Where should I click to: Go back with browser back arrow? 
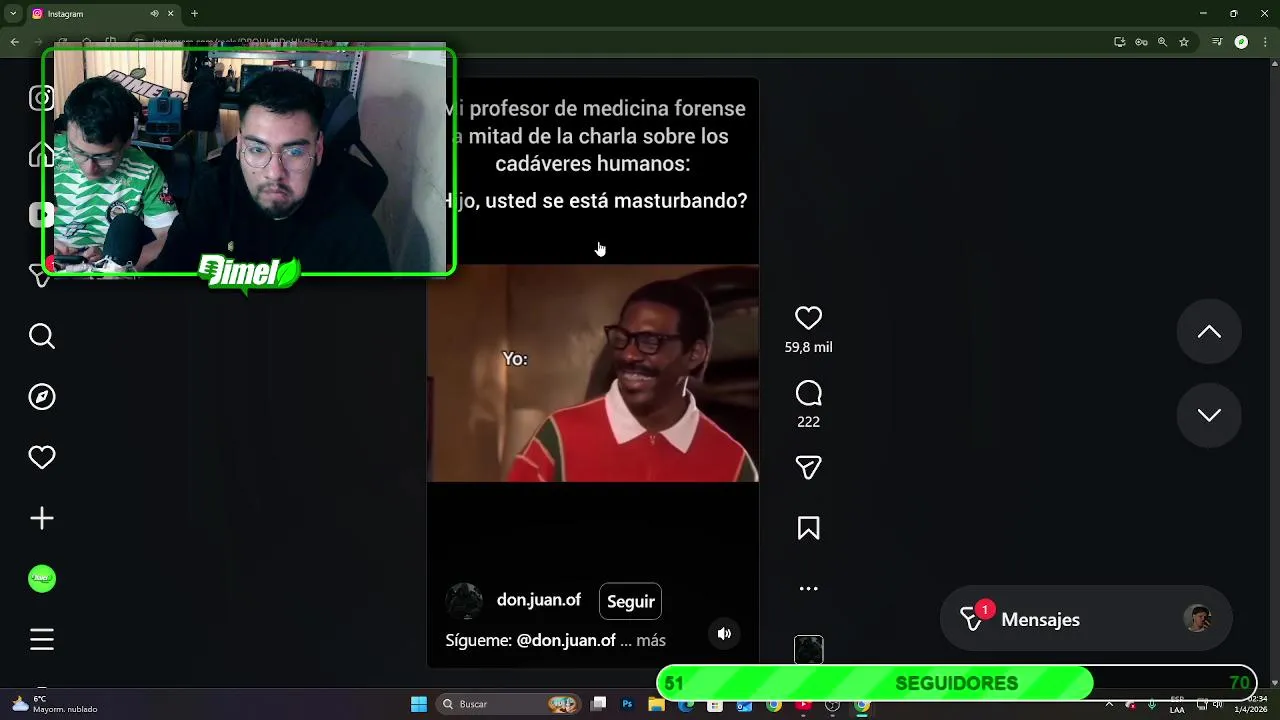(x=14, y=42)
